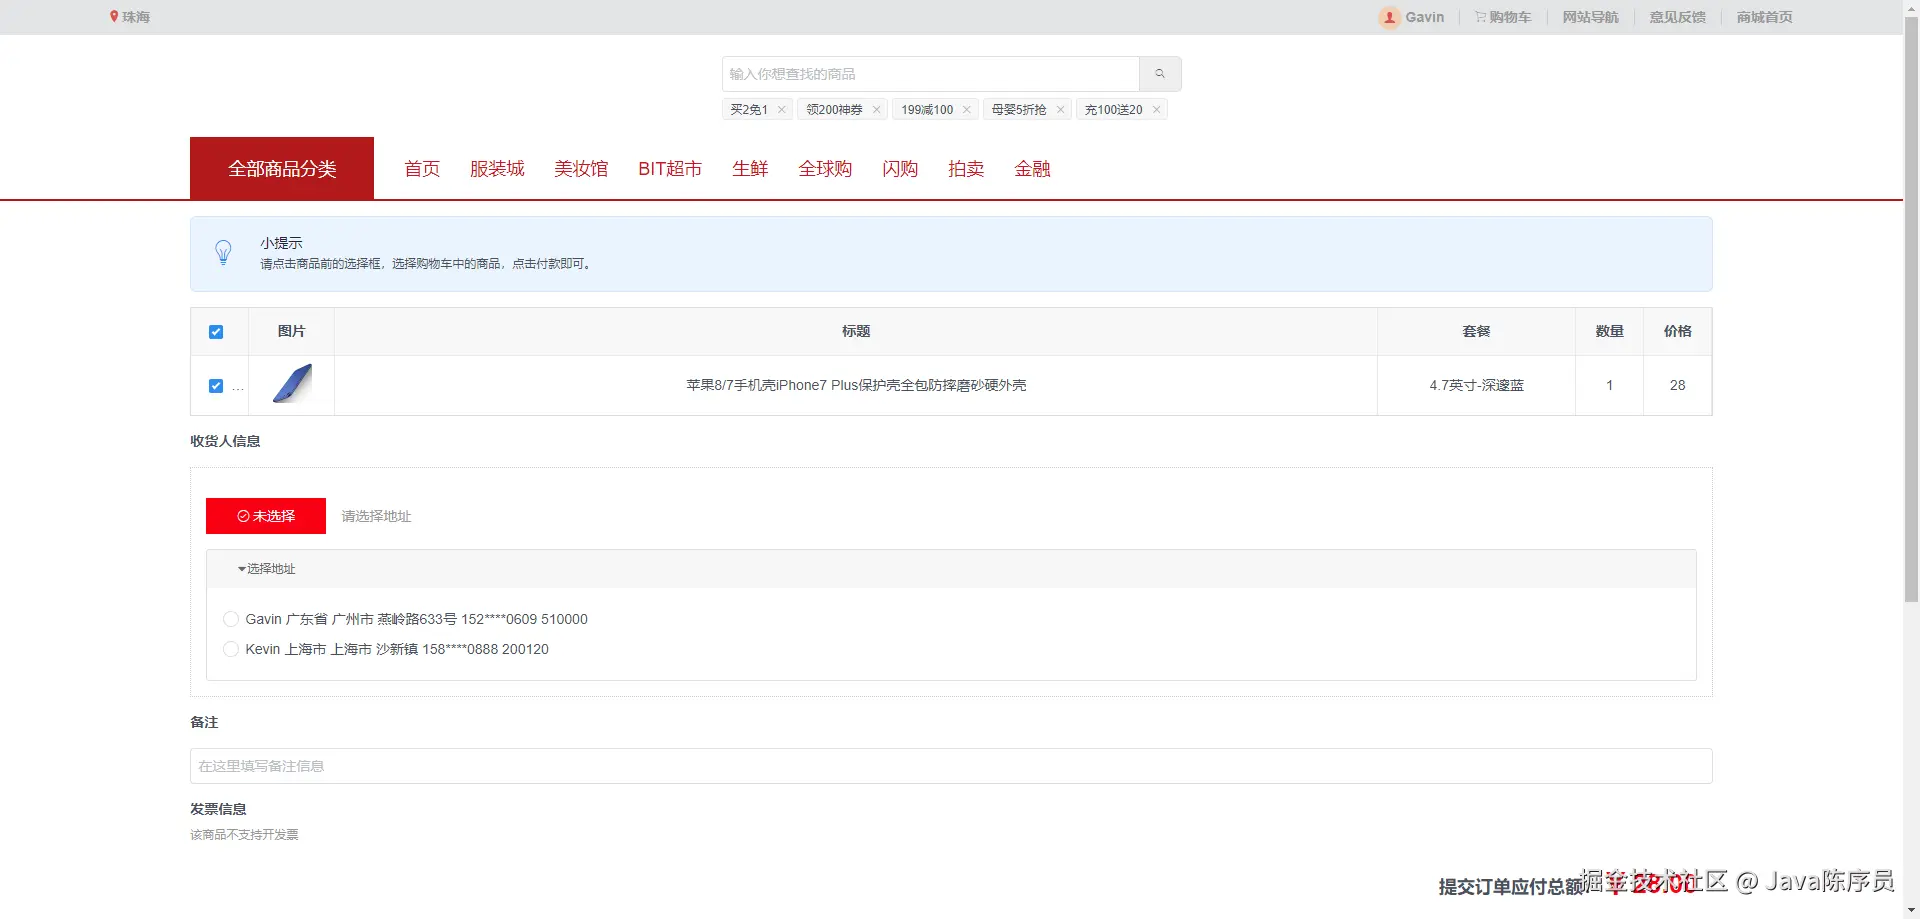Open the 服装城 nav item
1920x919 pixels.
coord(497,169)
